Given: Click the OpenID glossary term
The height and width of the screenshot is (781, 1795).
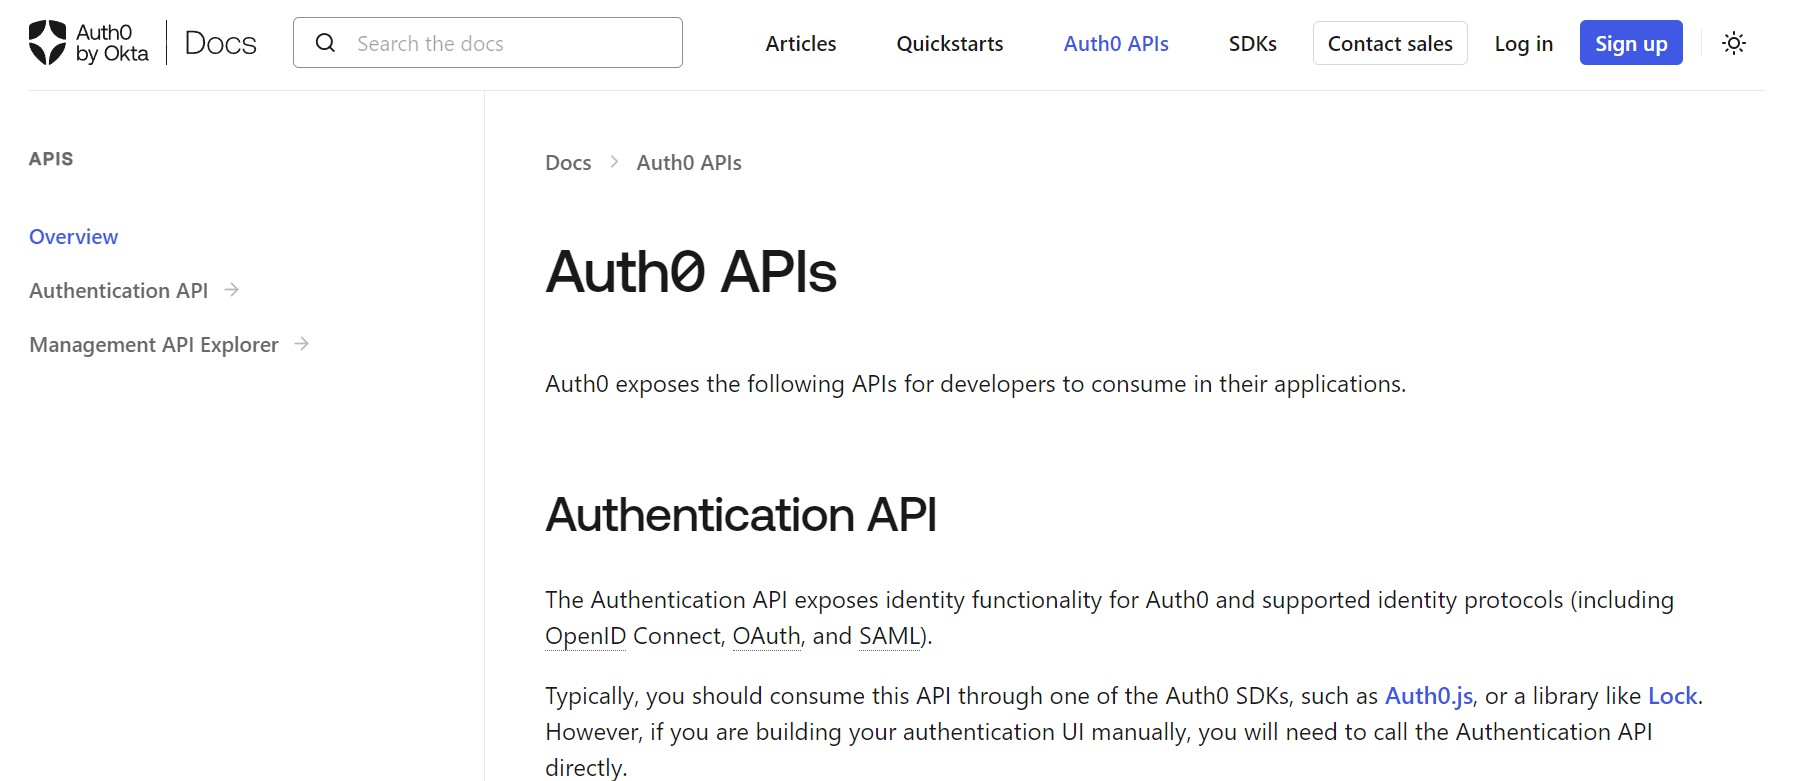Looking at the screenshot, I should (x=585, y=636).
